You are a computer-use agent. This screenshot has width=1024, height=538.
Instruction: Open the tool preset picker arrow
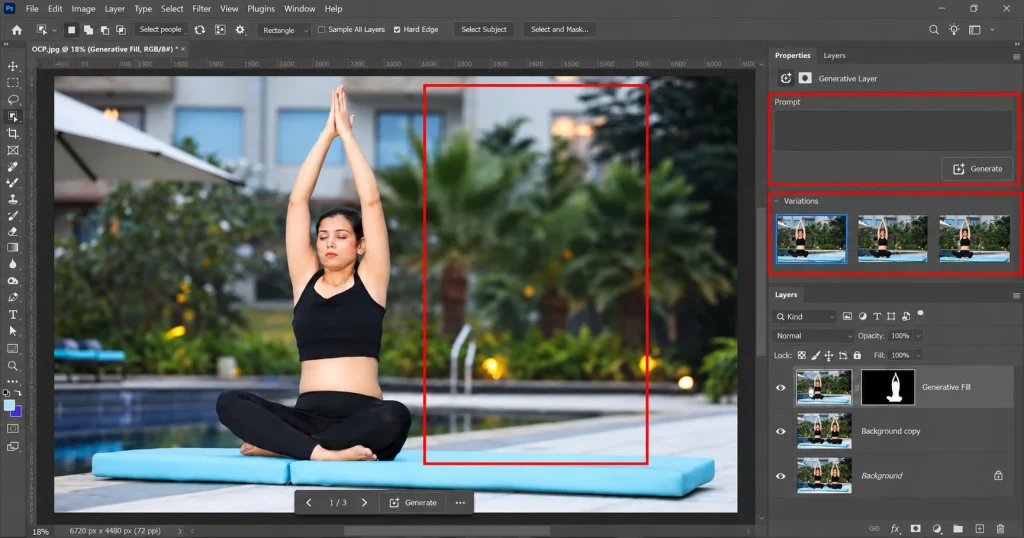[54, 30]
